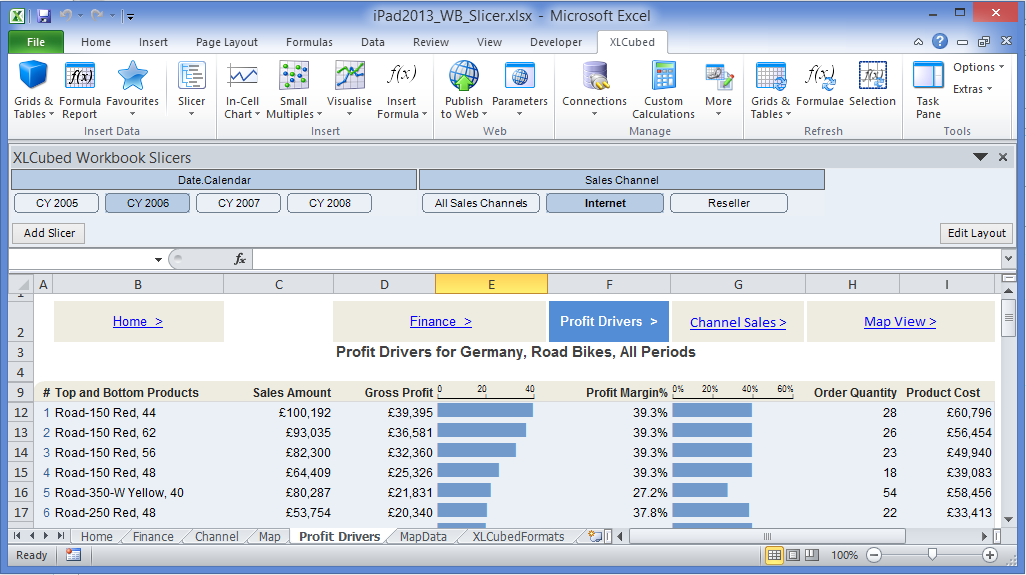Open the Quick Access Toolbar customize dropdown
The height and width of the screenshot is (575, 1026).
pyautogui.click(x=130, y=16)
